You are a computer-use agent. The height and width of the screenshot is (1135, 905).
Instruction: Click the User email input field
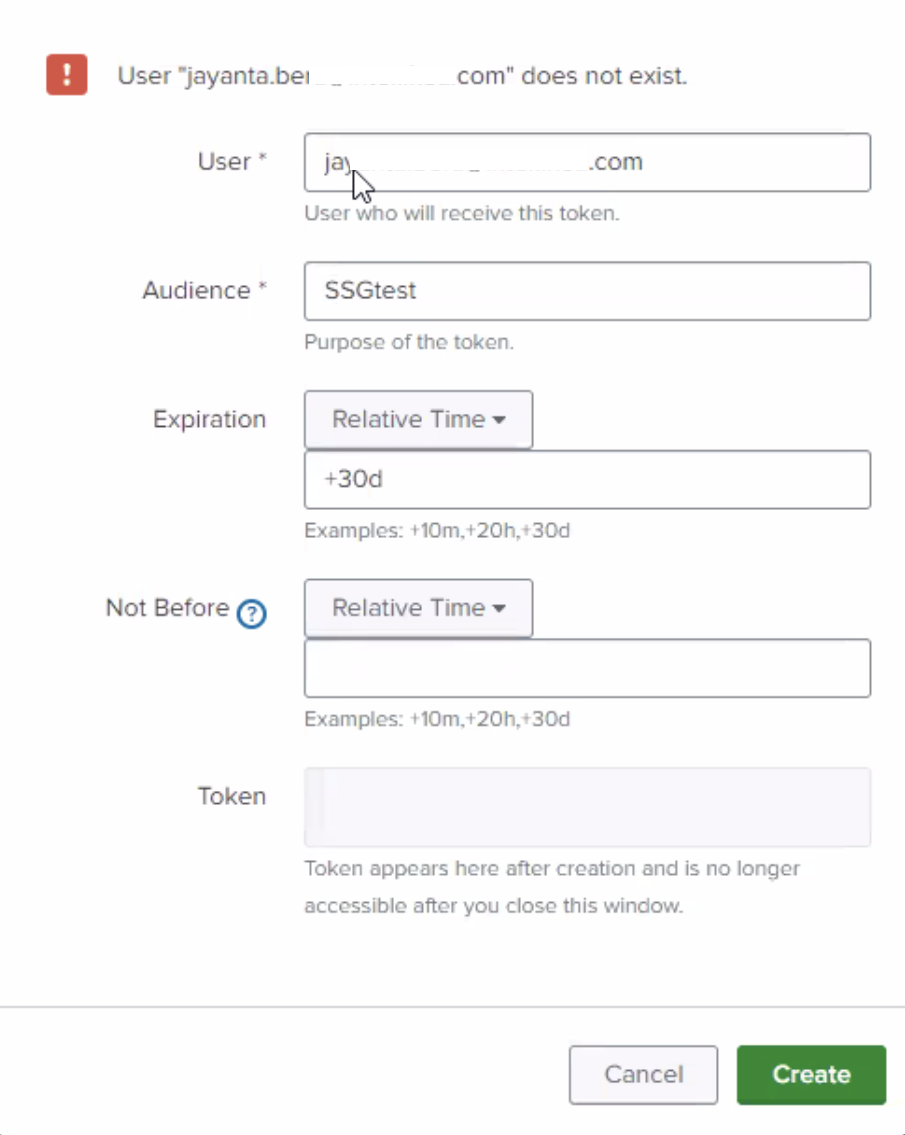click(x=587, y=162)
